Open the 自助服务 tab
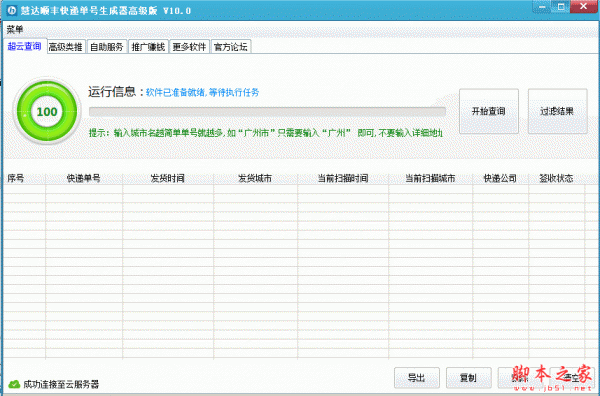600x396 pixels. coord(107,47)
